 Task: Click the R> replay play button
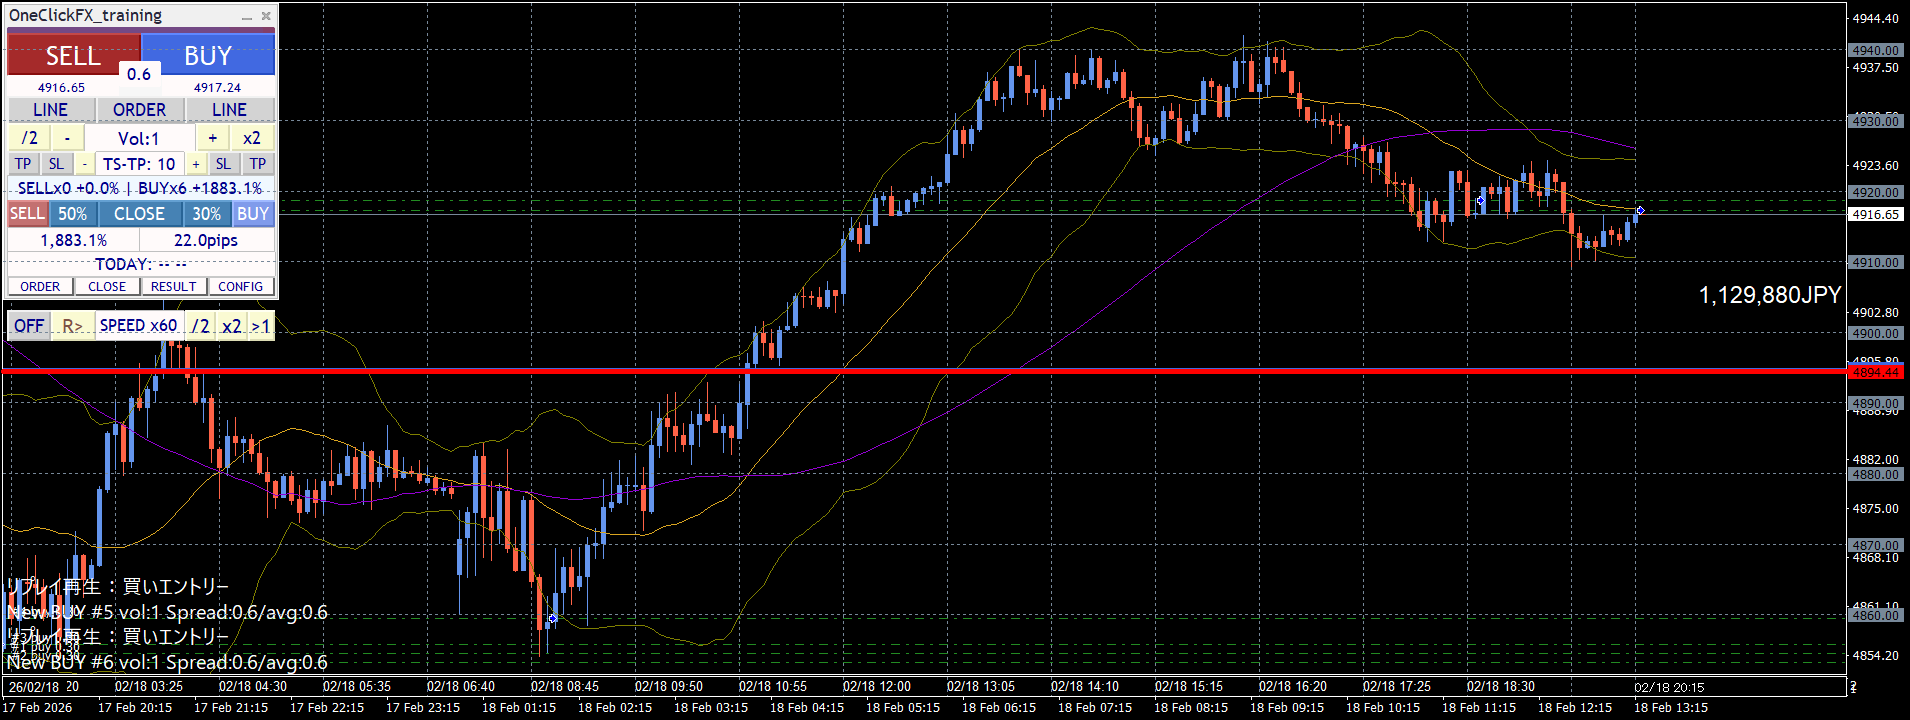(72, 326)
